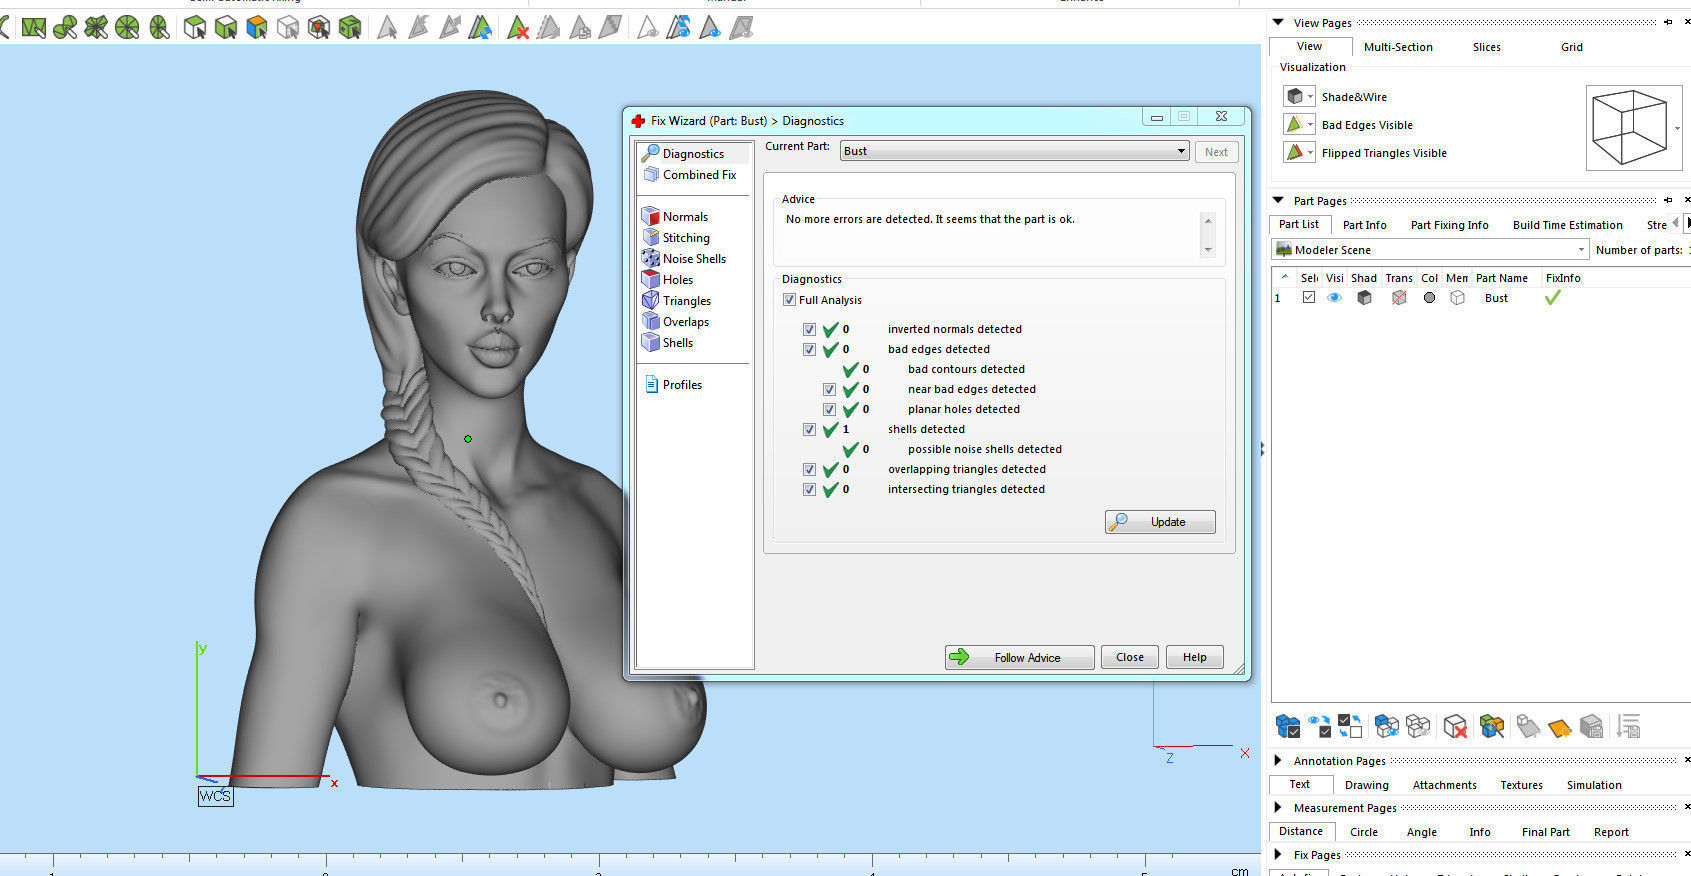Toggle overlapping triangles detected checkbox
Image resolution: width=1691 pixels, height=876 pixels.
[x=809, y=469]
